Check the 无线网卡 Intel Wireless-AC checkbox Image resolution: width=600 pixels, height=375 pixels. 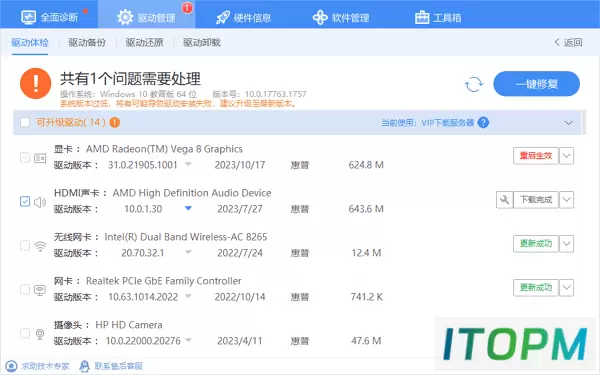[25, 245]
